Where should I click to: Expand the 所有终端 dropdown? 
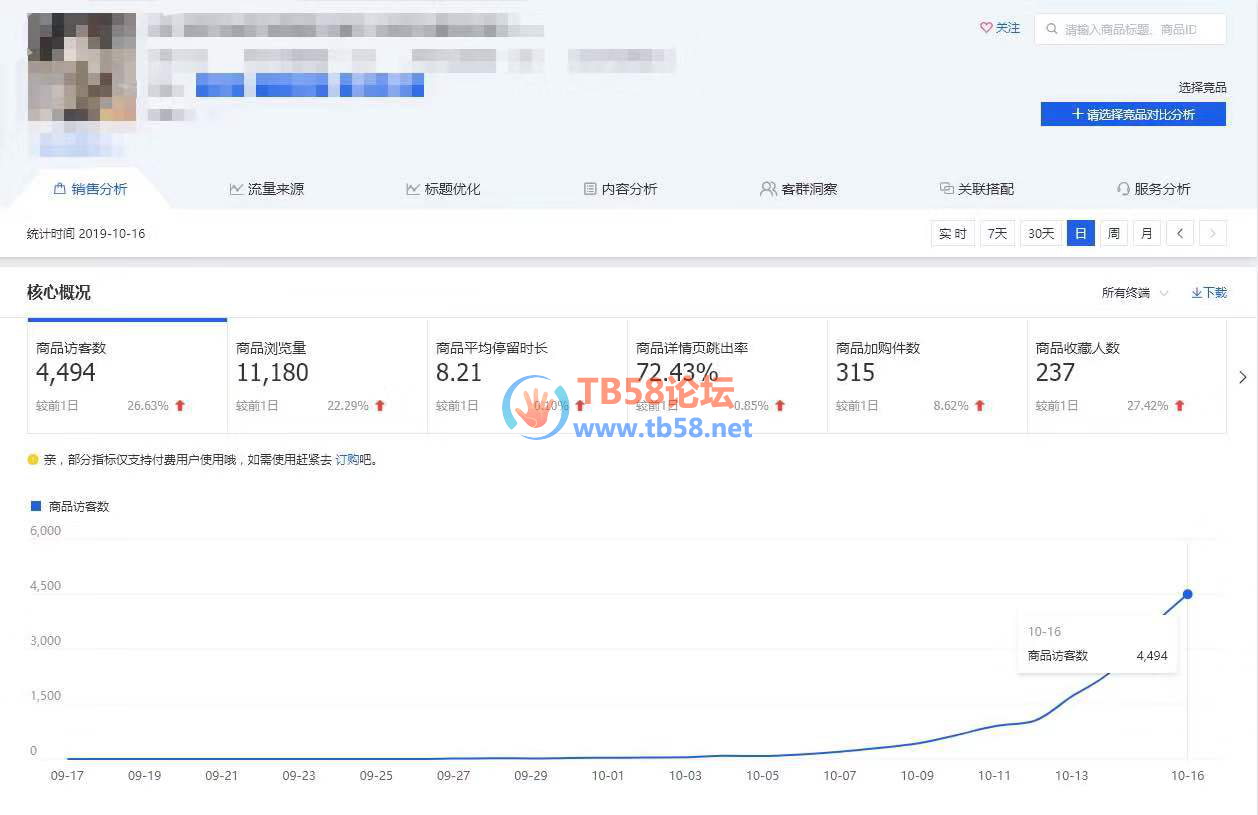pyautogui.click(x=1134, y=293)
